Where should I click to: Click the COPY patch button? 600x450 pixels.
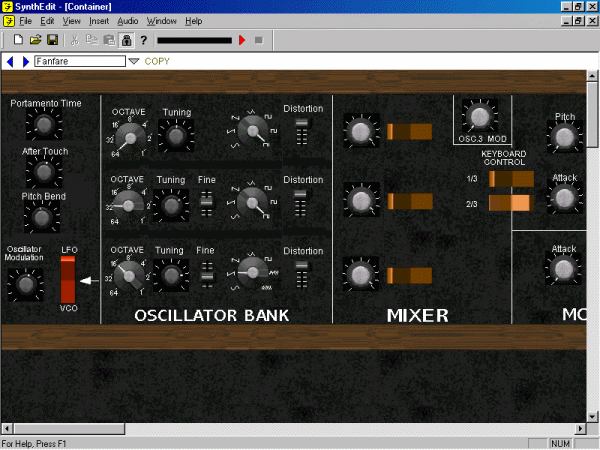click(x=157, y=61)
